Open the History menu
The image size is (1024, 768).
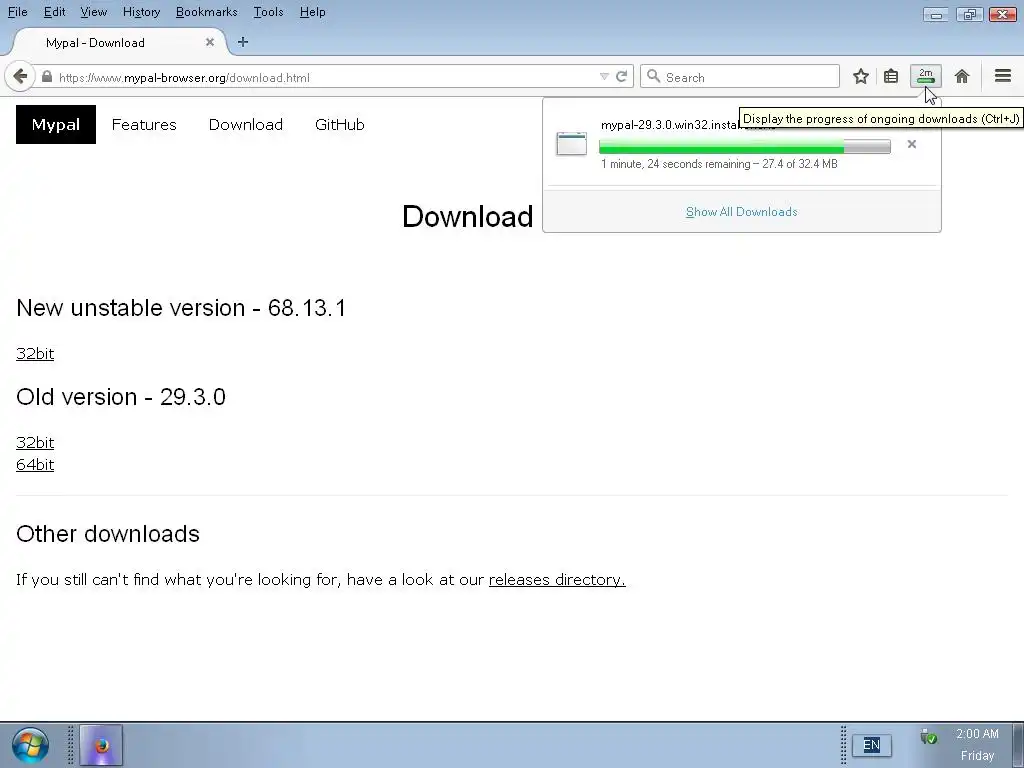(141, 12)
